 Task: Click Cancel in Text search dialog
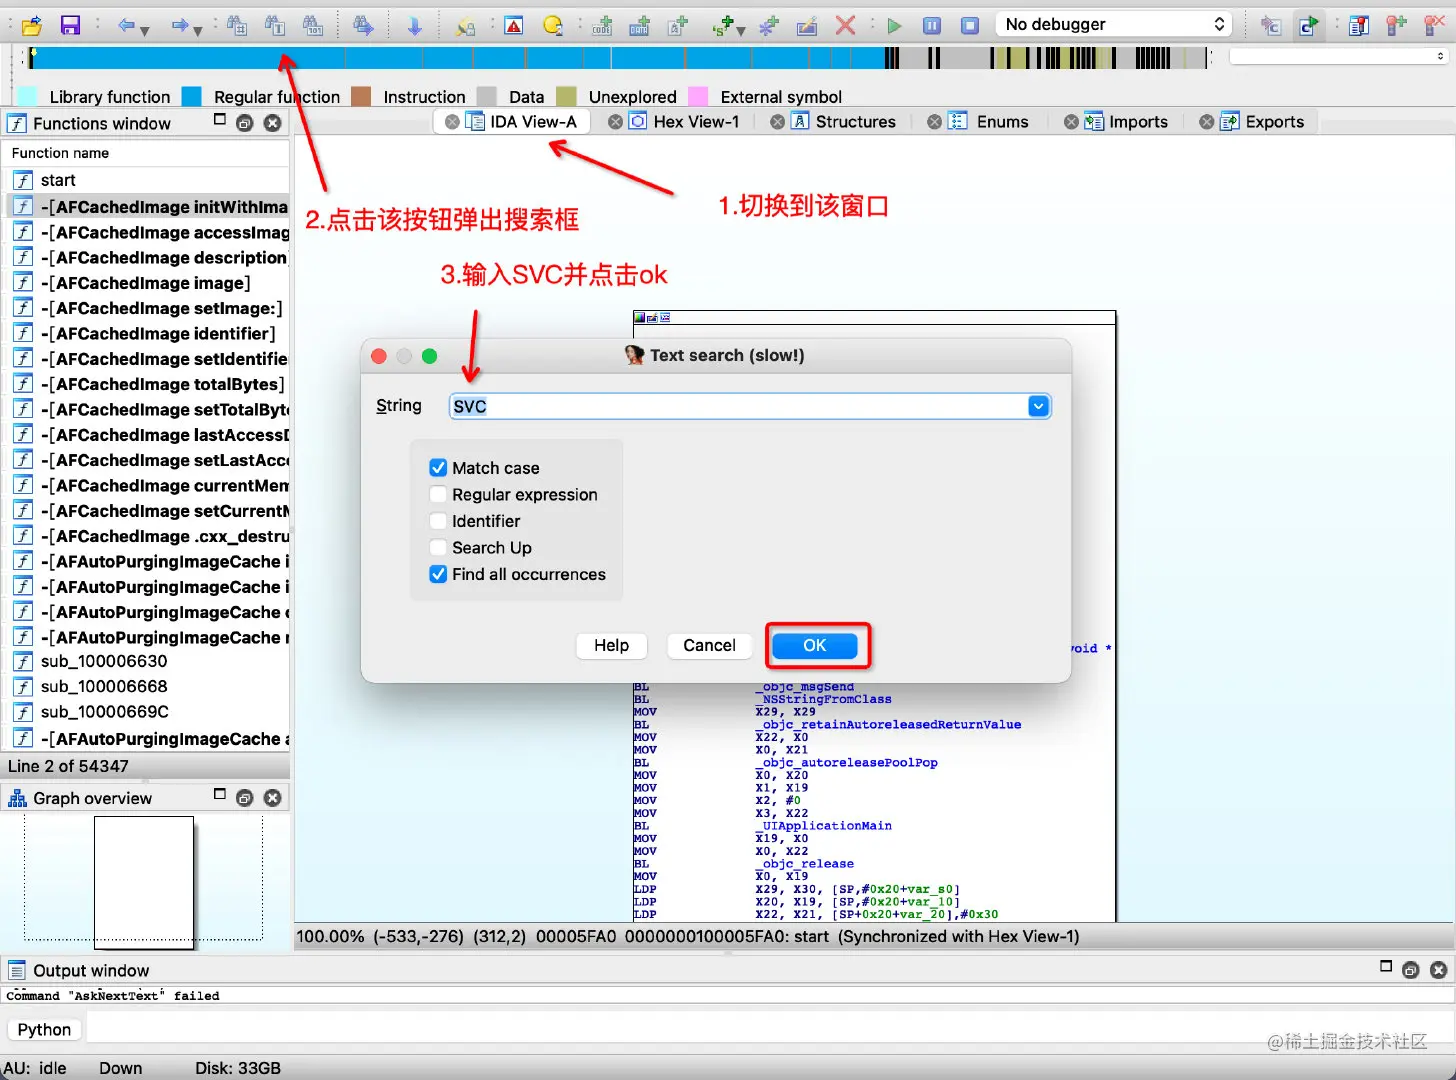(709, 646)
